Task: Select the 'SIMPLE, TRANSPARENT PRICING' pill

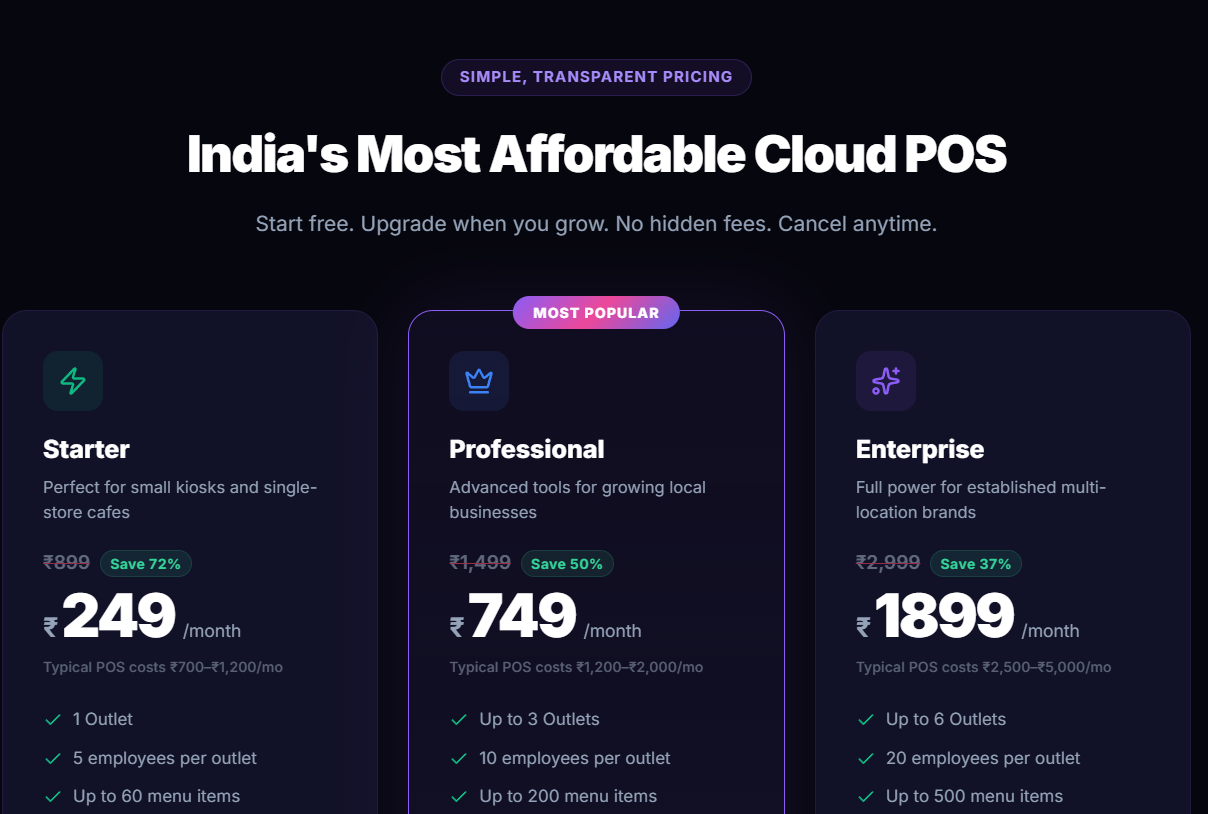Action: [596, 77]
